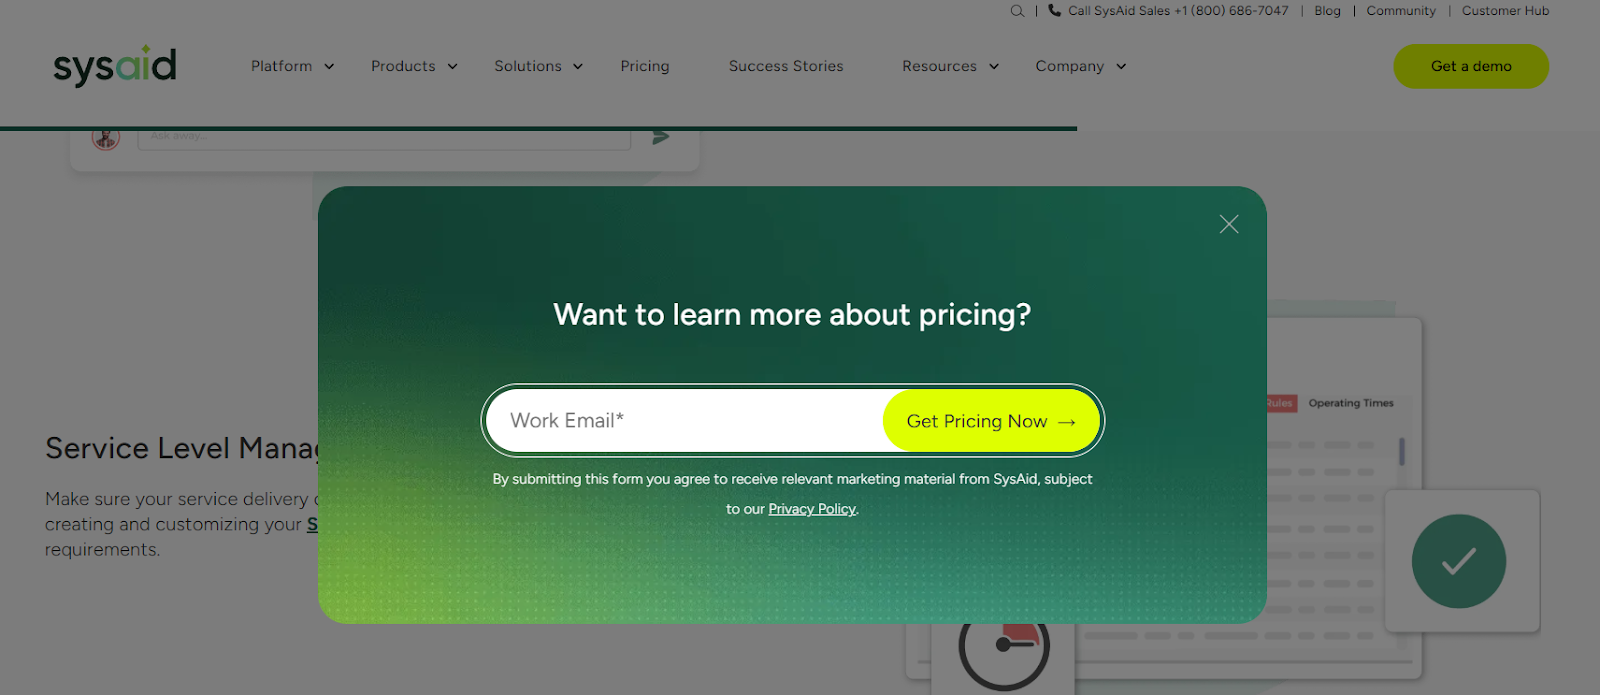Click the phone icon beside SysAid Sales

click(x=1054, y=11)
